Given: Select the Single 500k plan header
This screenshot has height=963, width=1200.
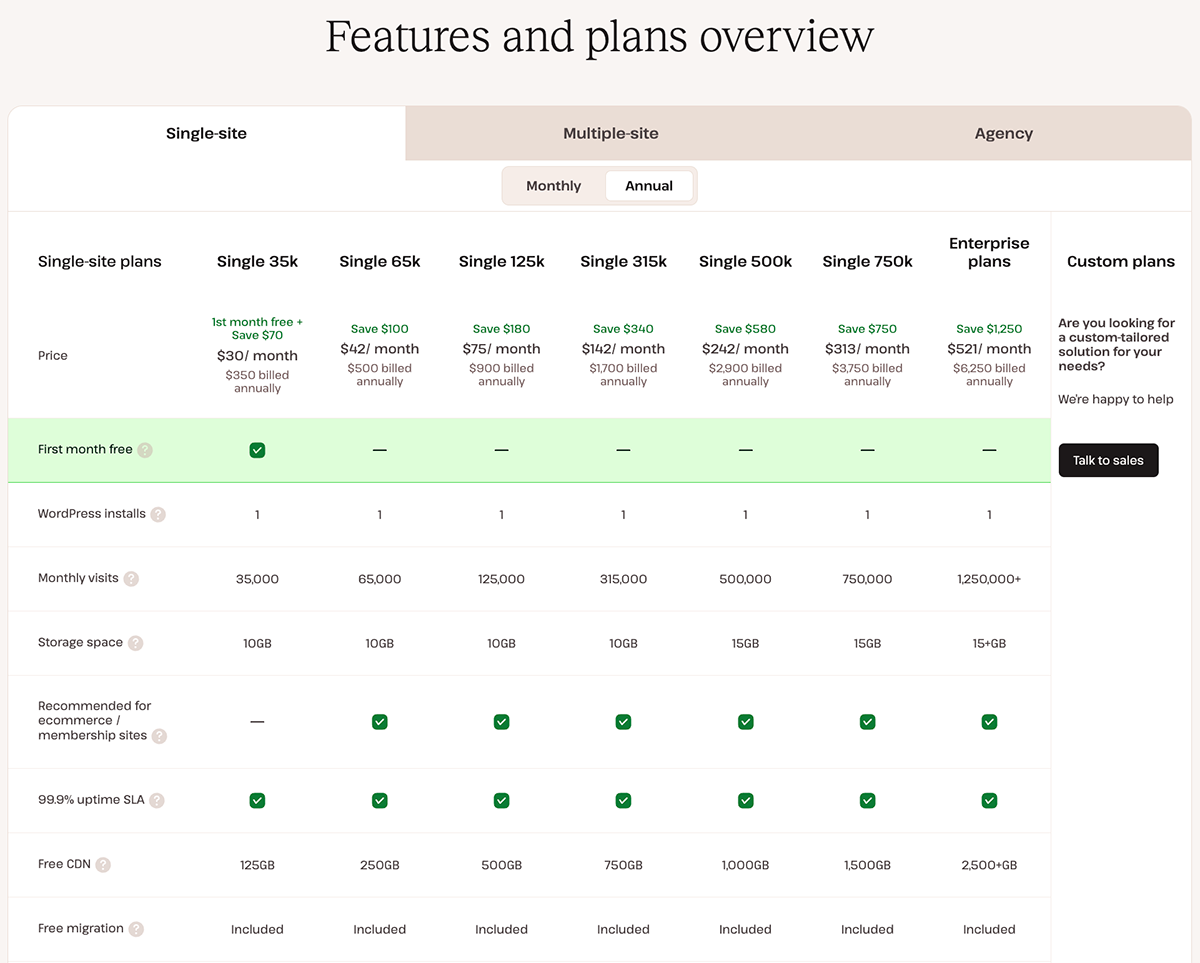Looking at the screenshot, I should click(x=745, y=262).
